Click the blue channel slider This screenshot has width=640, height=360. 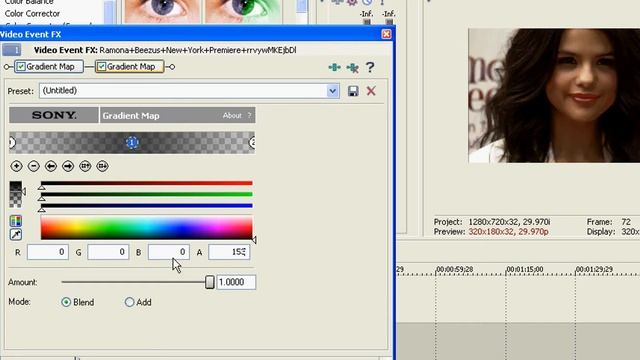point(147,206)
